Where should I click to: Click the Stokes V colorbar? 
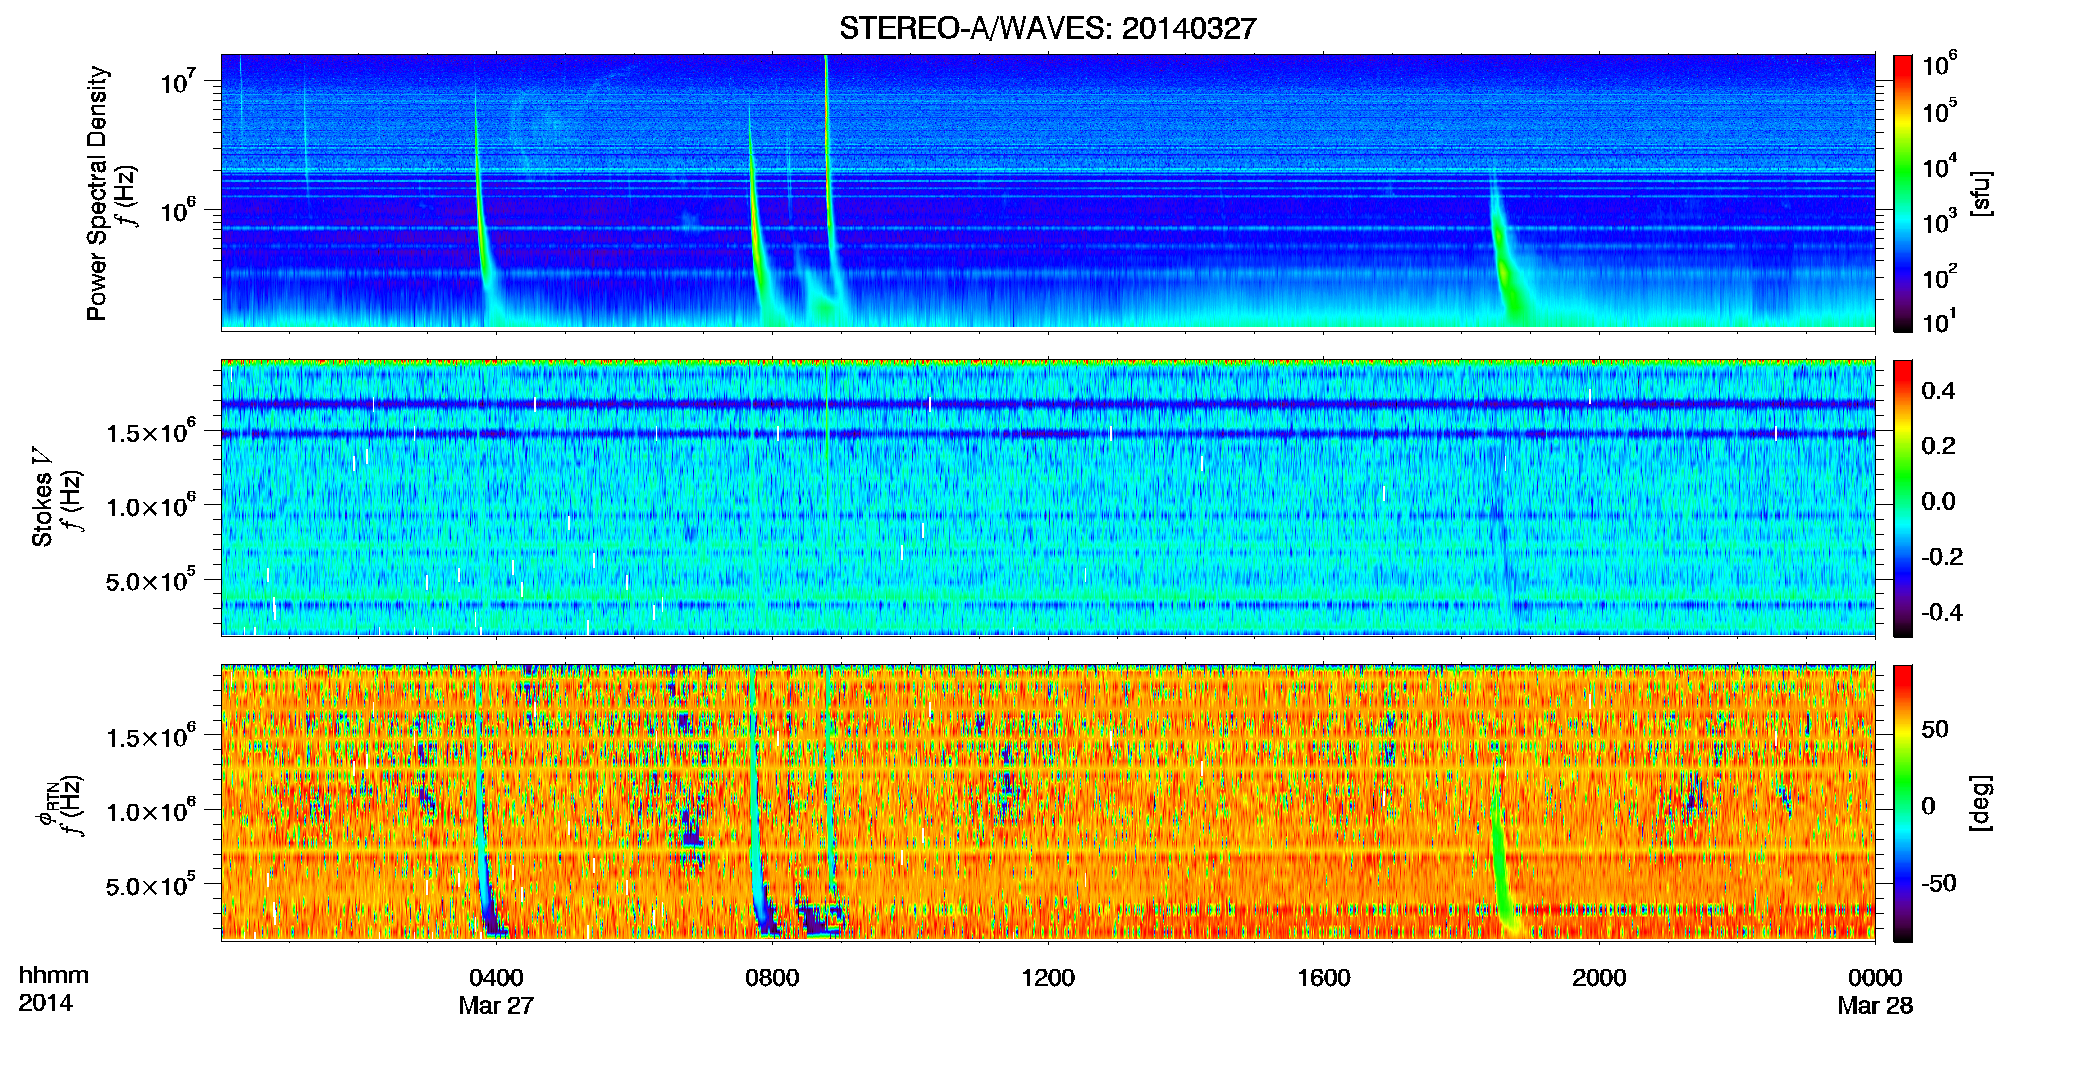[1903, 498]
